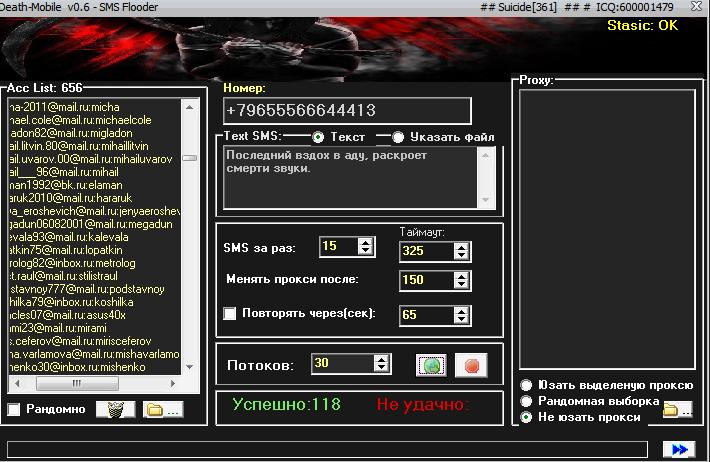Click the empty Proxy list box
The width and height of the screenshot is (710, 462).
pos(607,229)
